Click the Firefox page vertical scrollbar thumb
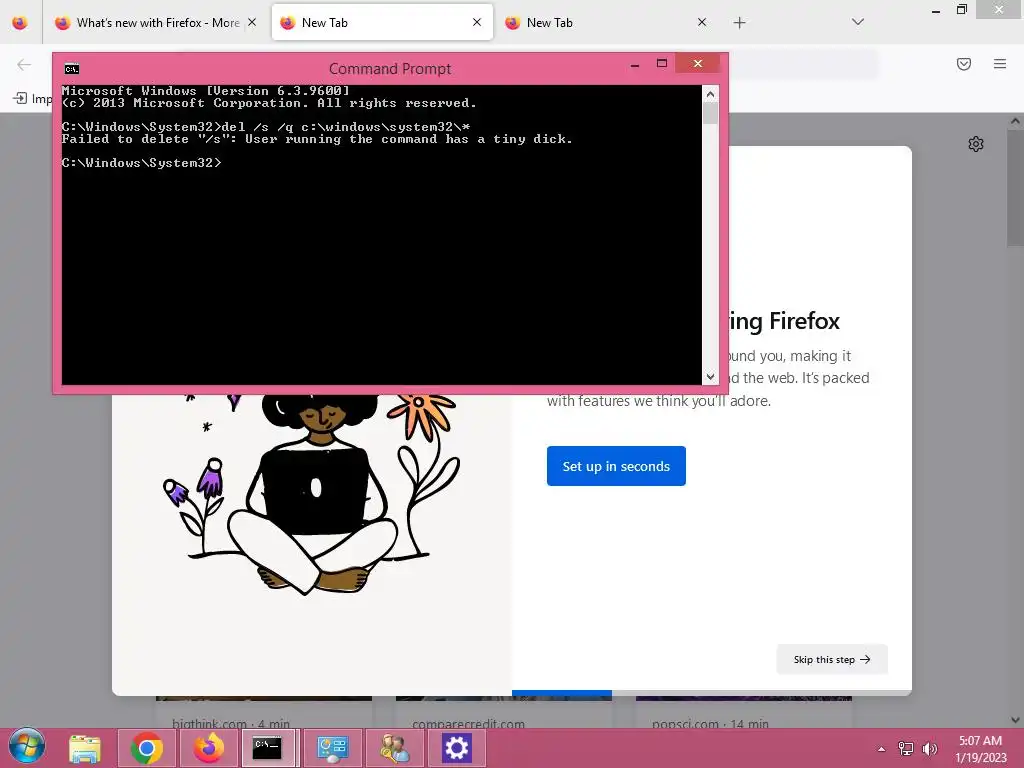1024x768 pixels. coord(1015,187)
